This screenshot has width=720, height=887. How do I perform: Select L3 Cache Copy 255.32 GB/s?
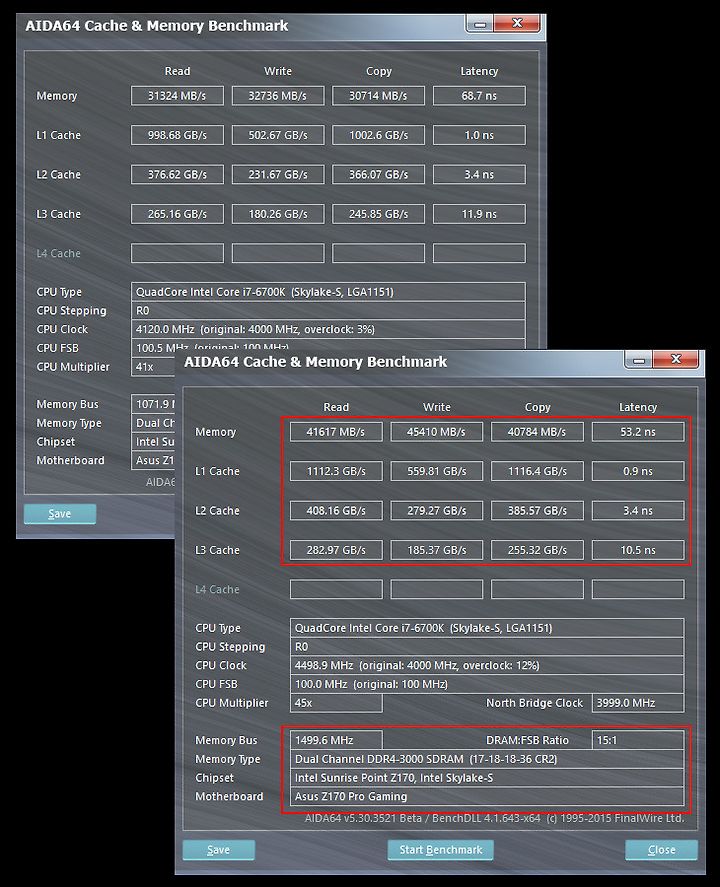tap(537, 550)
